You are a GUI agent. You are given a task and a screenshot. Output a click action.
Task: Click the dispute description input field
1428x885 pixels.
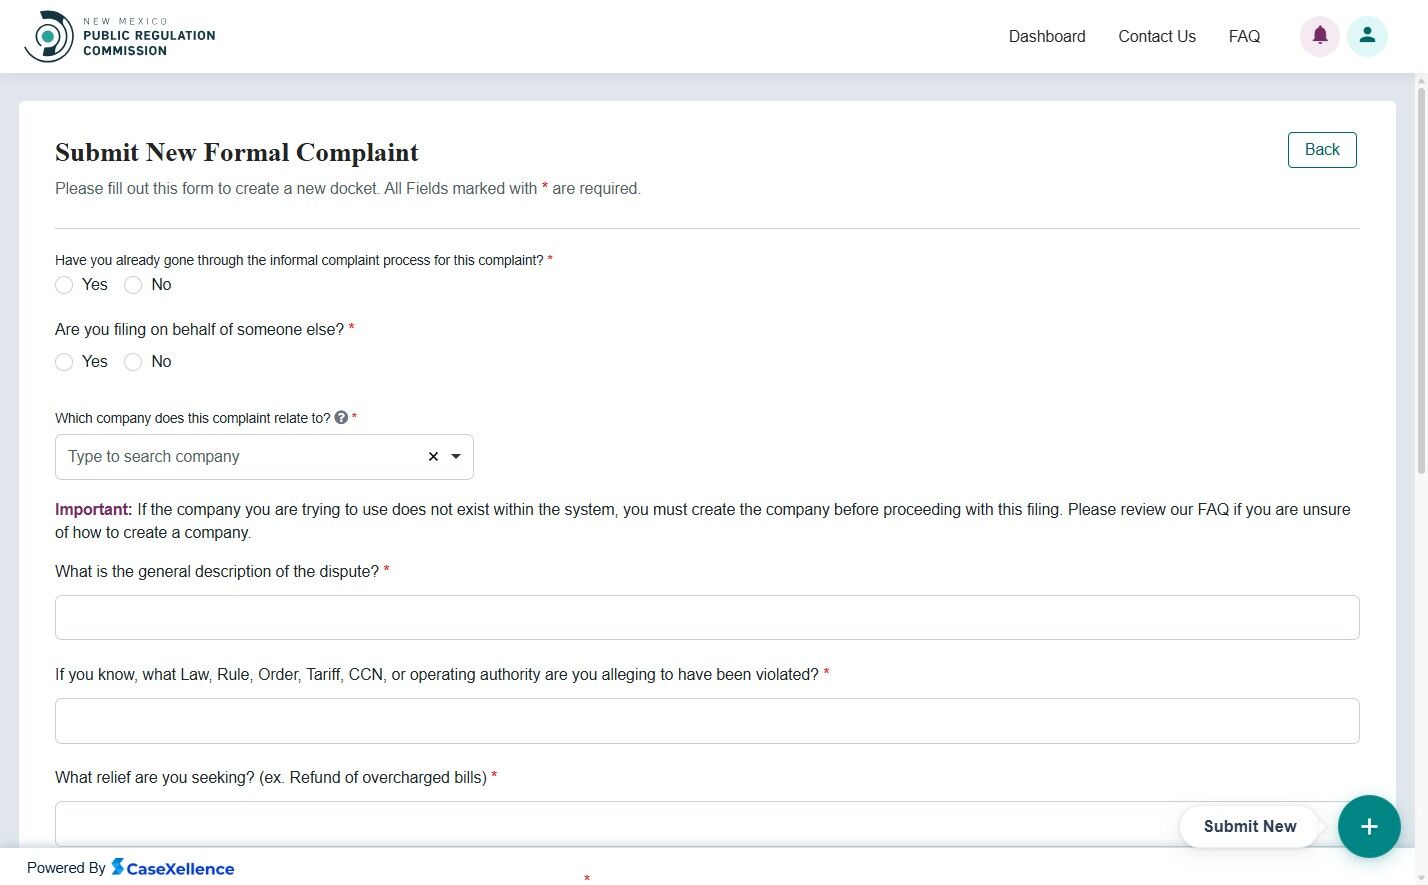pos(707,617)
